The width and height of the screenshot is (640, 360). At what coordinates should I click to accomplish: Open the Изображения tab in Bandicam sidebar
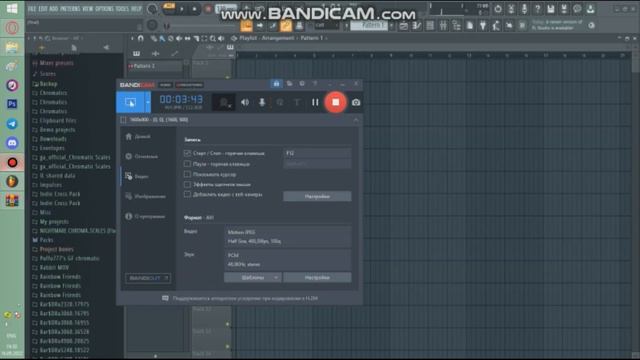pyautogui.click(x=146, y=196)
